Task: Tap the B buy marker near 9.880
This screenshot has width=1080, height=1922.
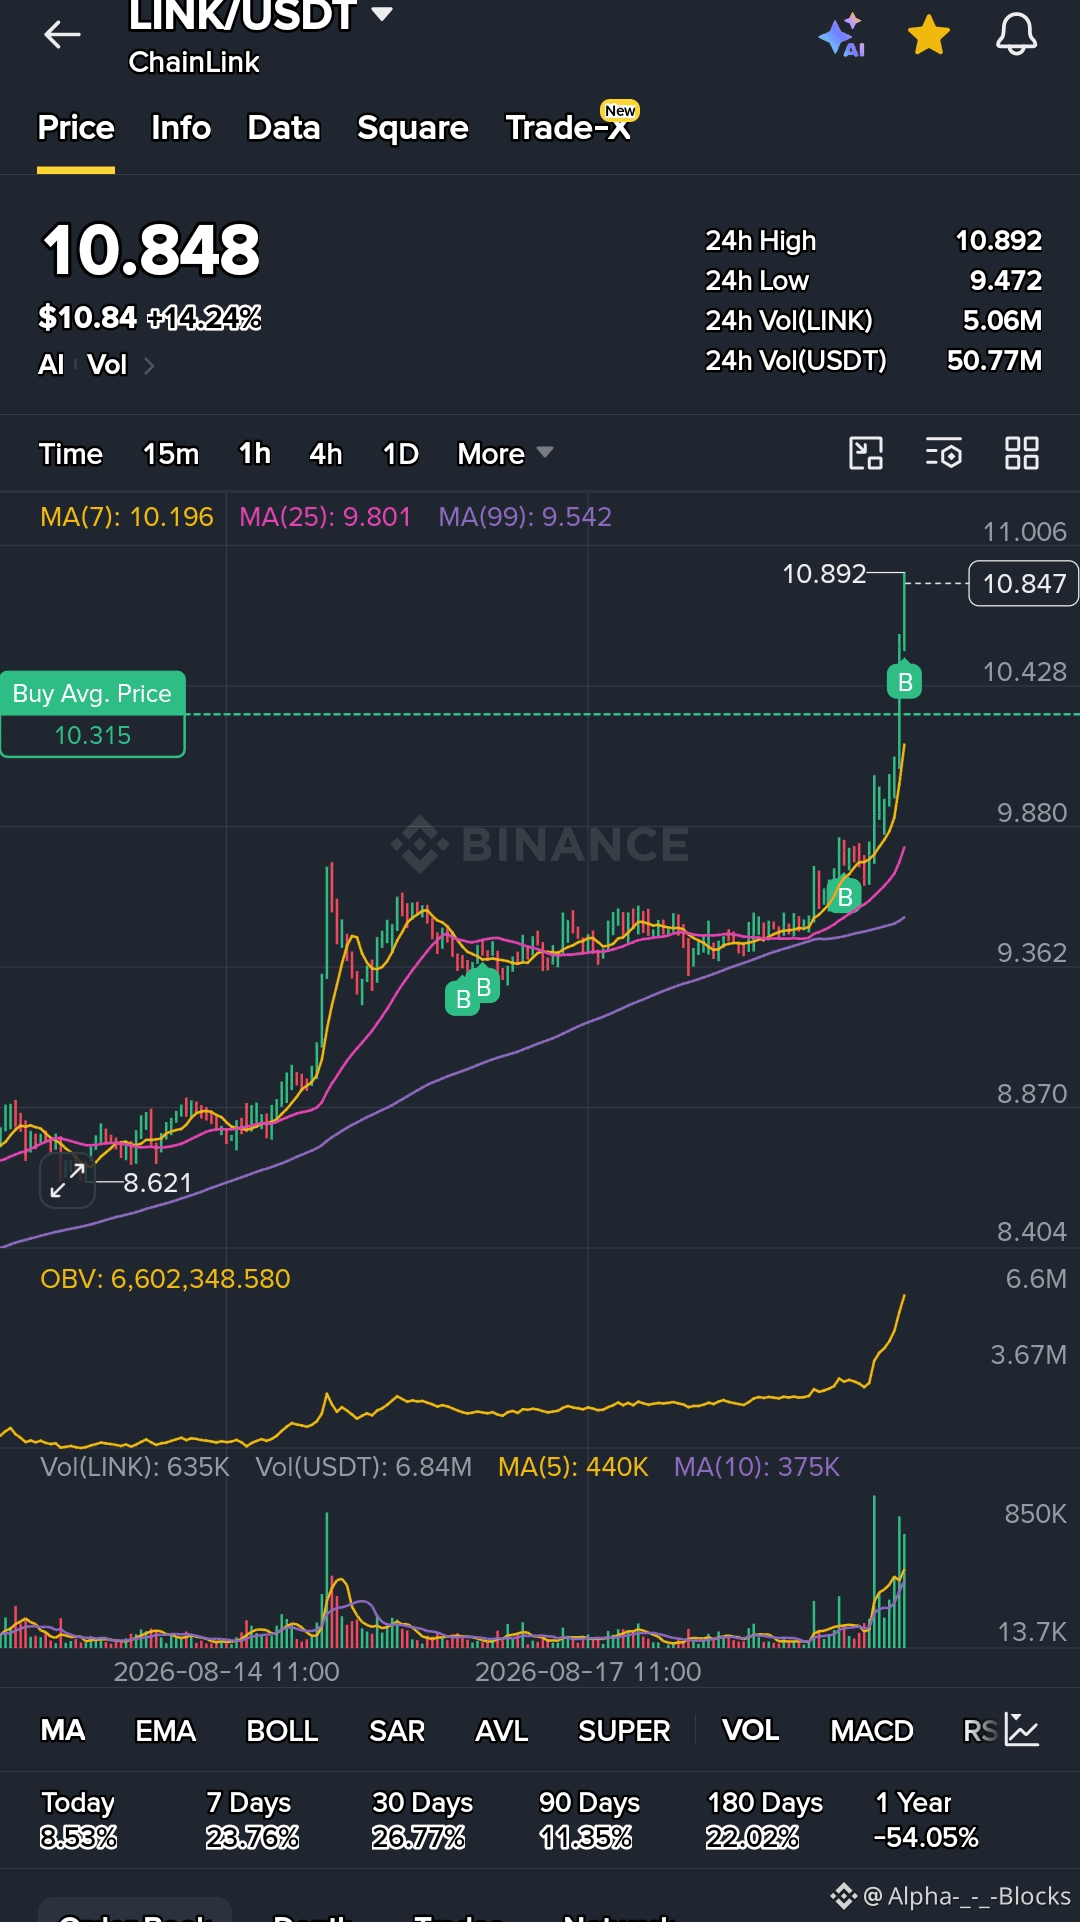Action: point(845,896)
